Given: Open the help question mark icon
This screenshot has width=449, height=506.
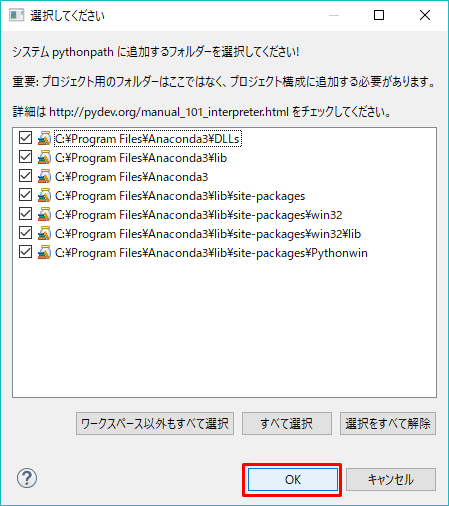Looking at the screenshot, I should pos(27,478).
